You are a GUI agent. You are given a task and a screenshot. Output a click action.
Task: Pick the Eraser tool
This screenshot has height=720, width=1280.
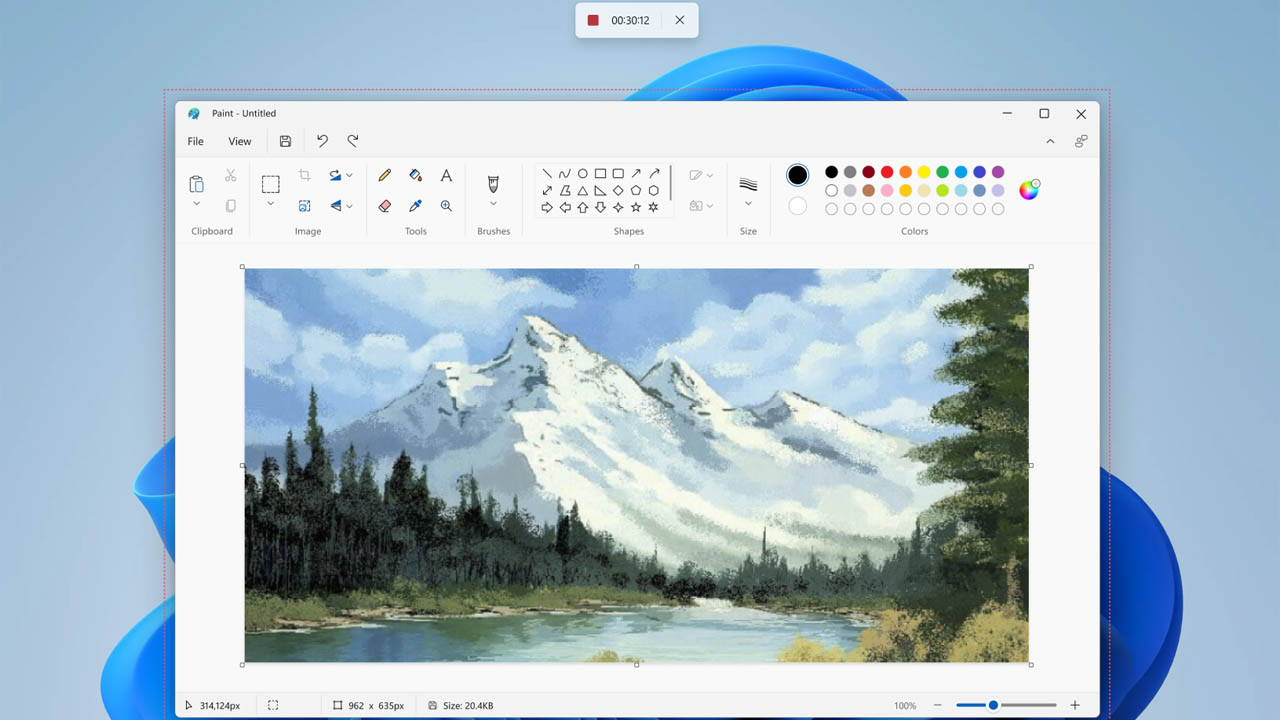point(384,206)
